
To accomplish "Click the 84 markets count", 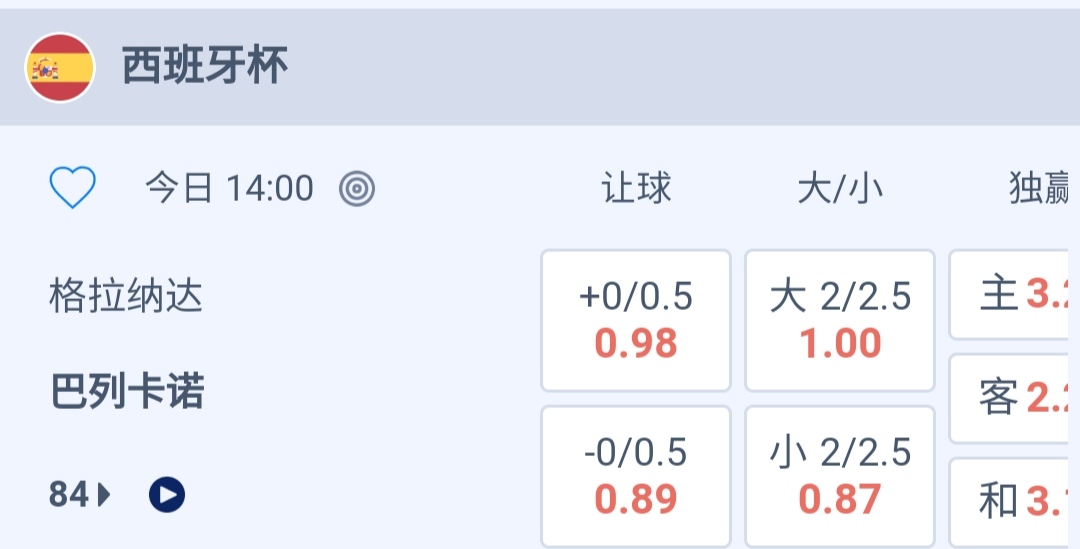I will (x=69, y=494).
